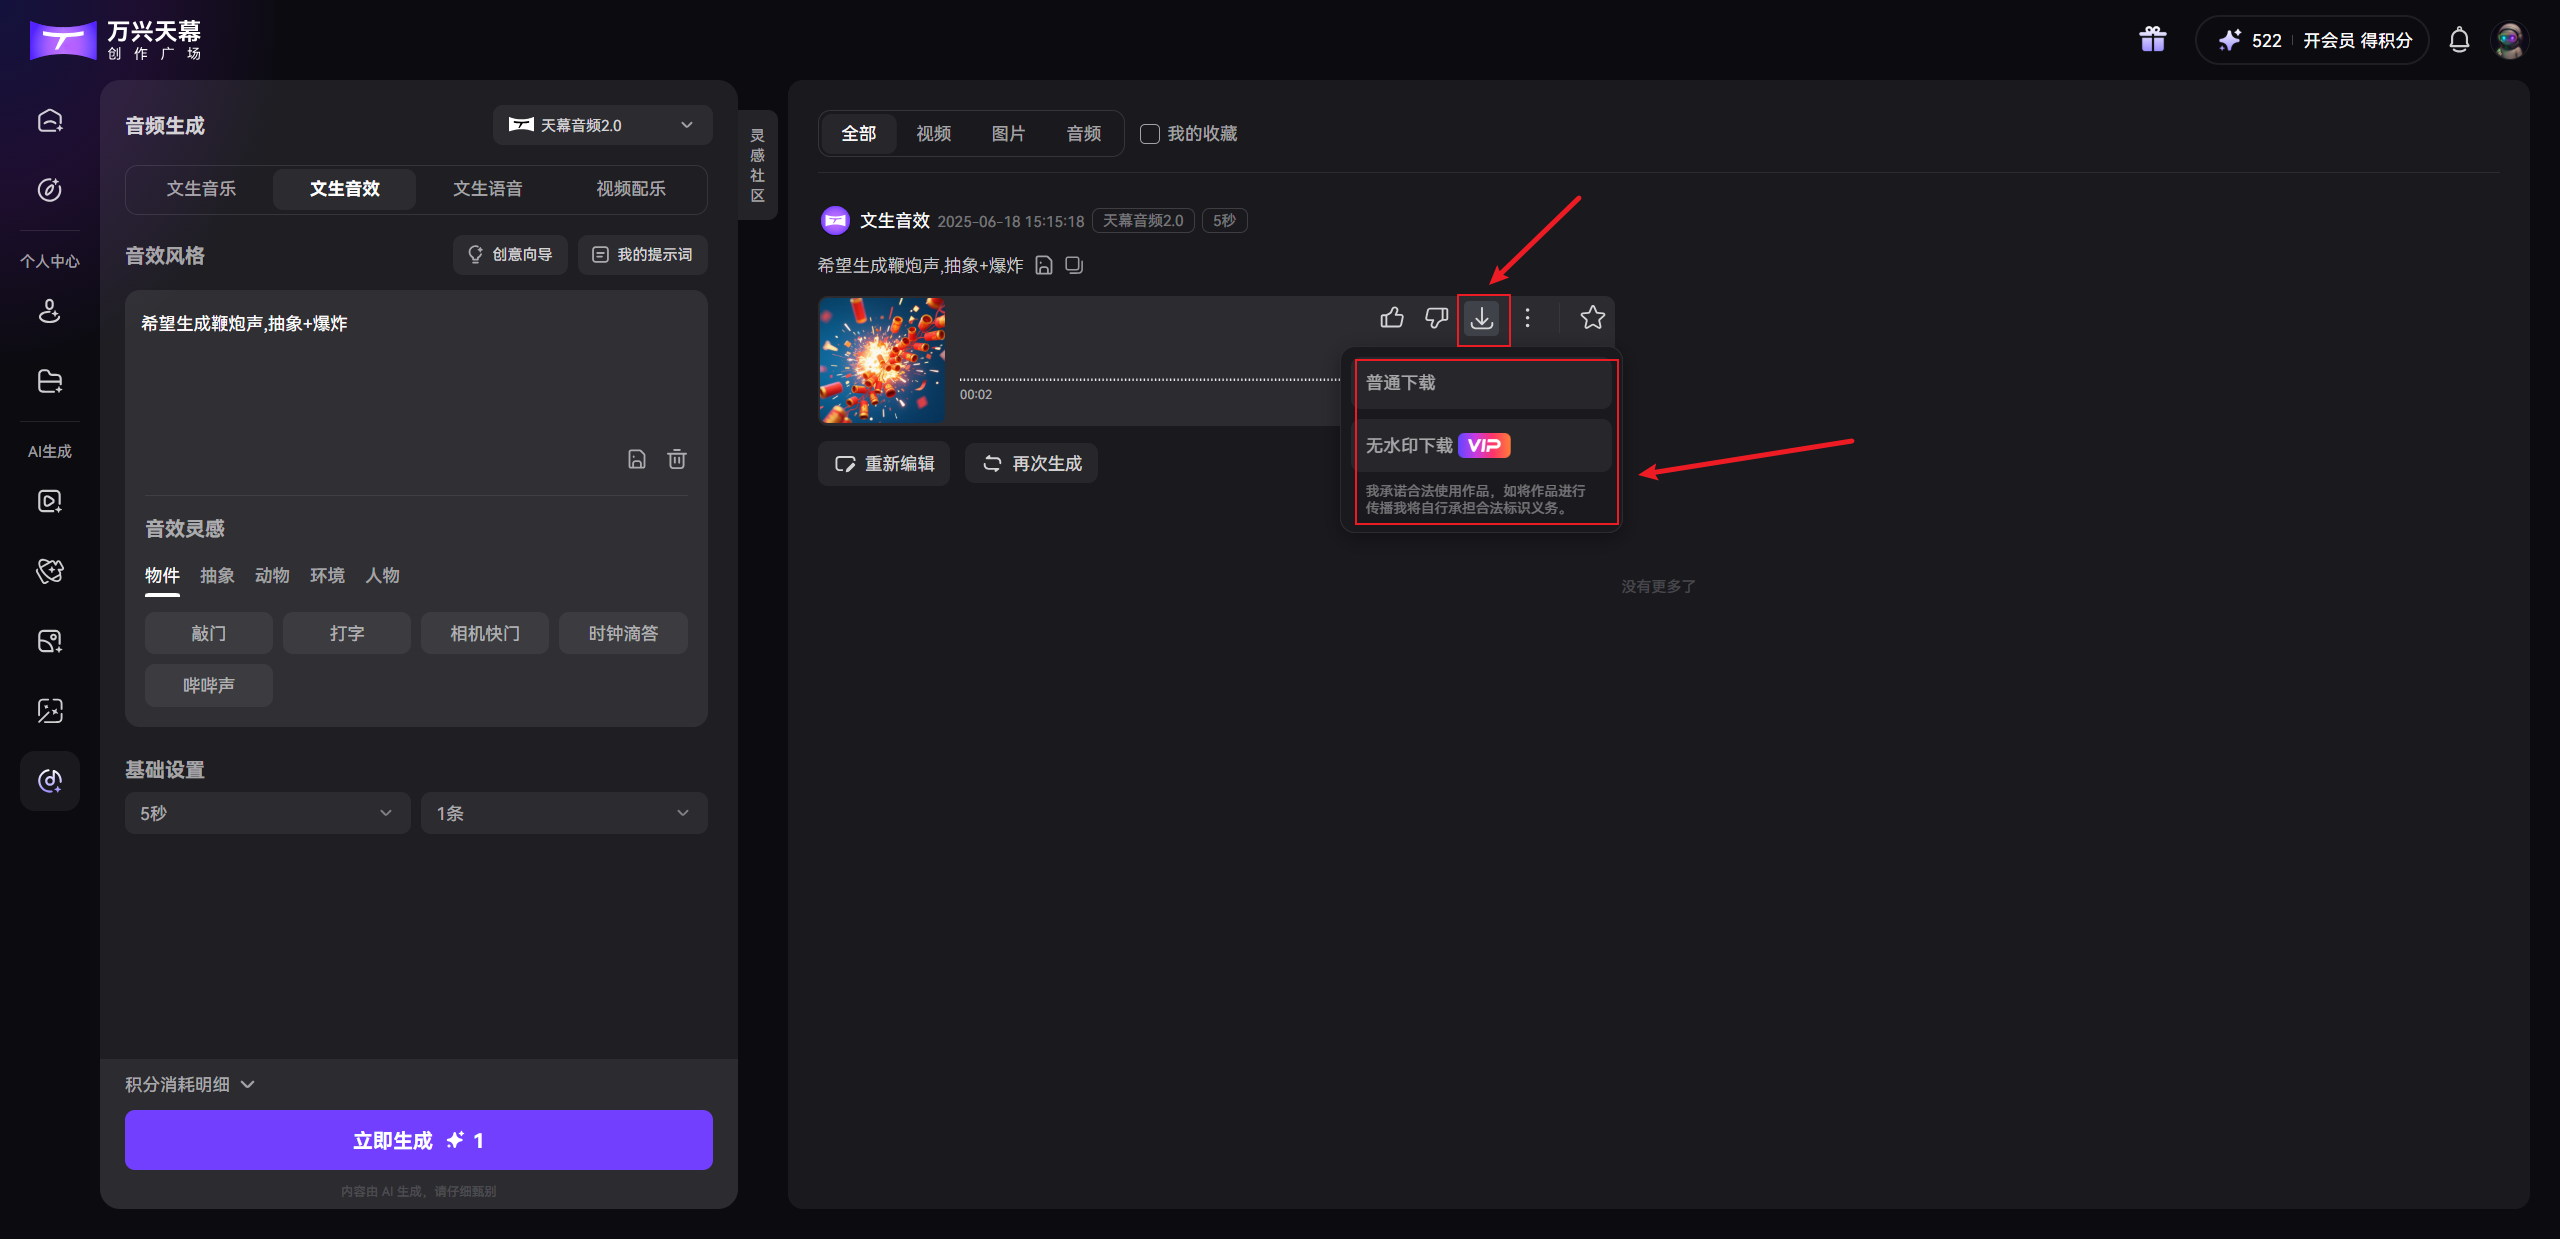Click the thumbs-up like icon
The width and height of the screenshot is (2560, 1239).
[x=1392, y=318]
